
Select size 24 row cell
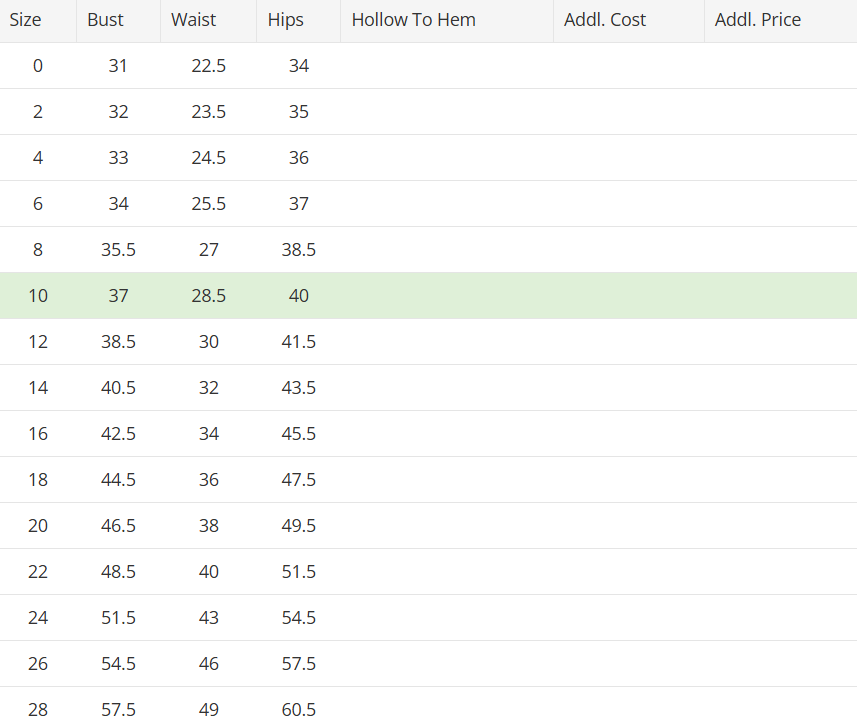pos(38,617)
